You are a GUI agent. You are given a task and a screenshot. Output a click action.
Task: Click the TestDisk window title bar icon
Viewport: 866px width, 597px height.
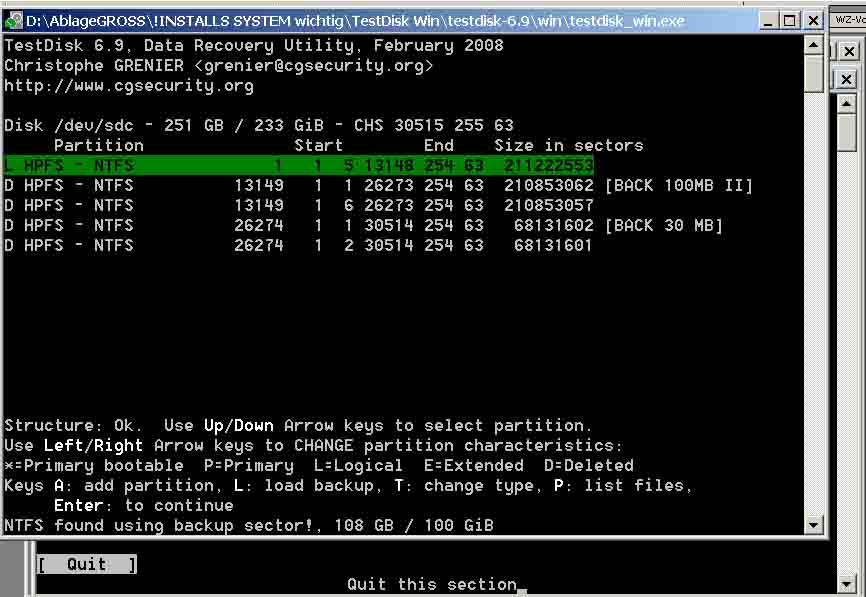[x=13, y=21]
